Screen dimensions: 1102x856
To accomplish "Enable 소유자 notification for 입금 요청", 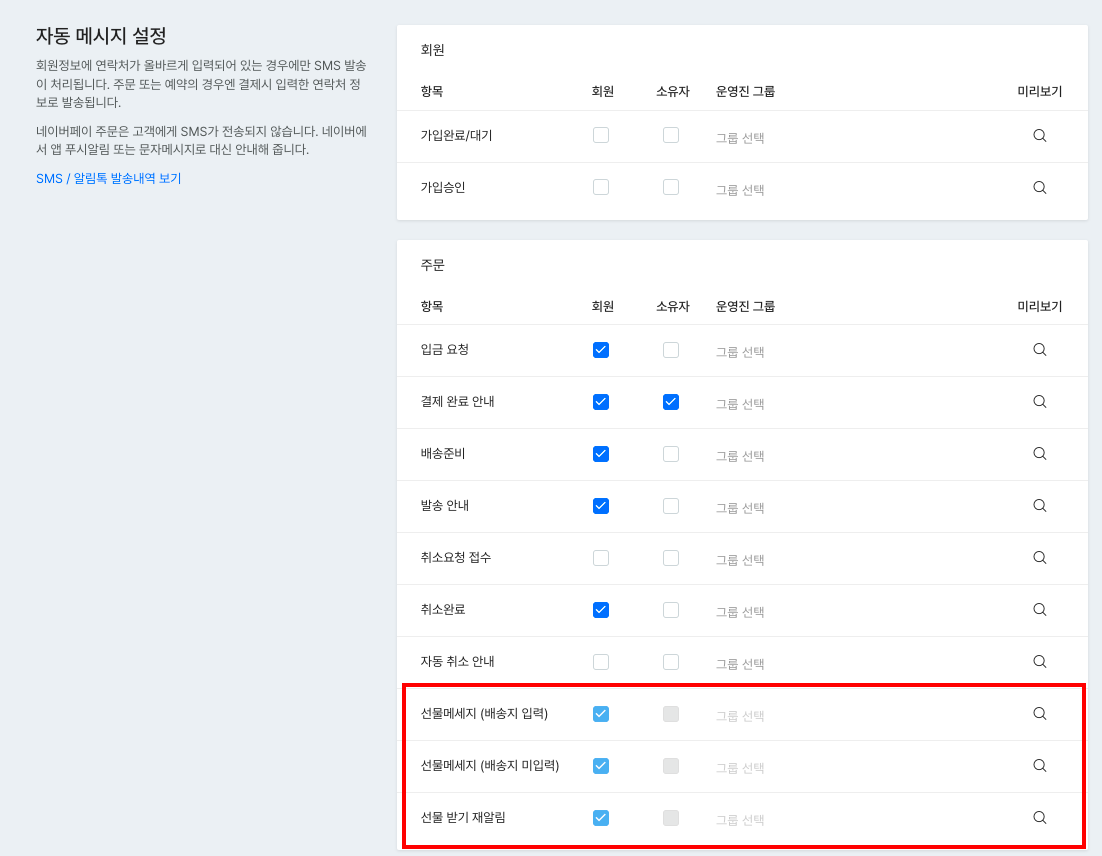I will click(x=671, y=350).
